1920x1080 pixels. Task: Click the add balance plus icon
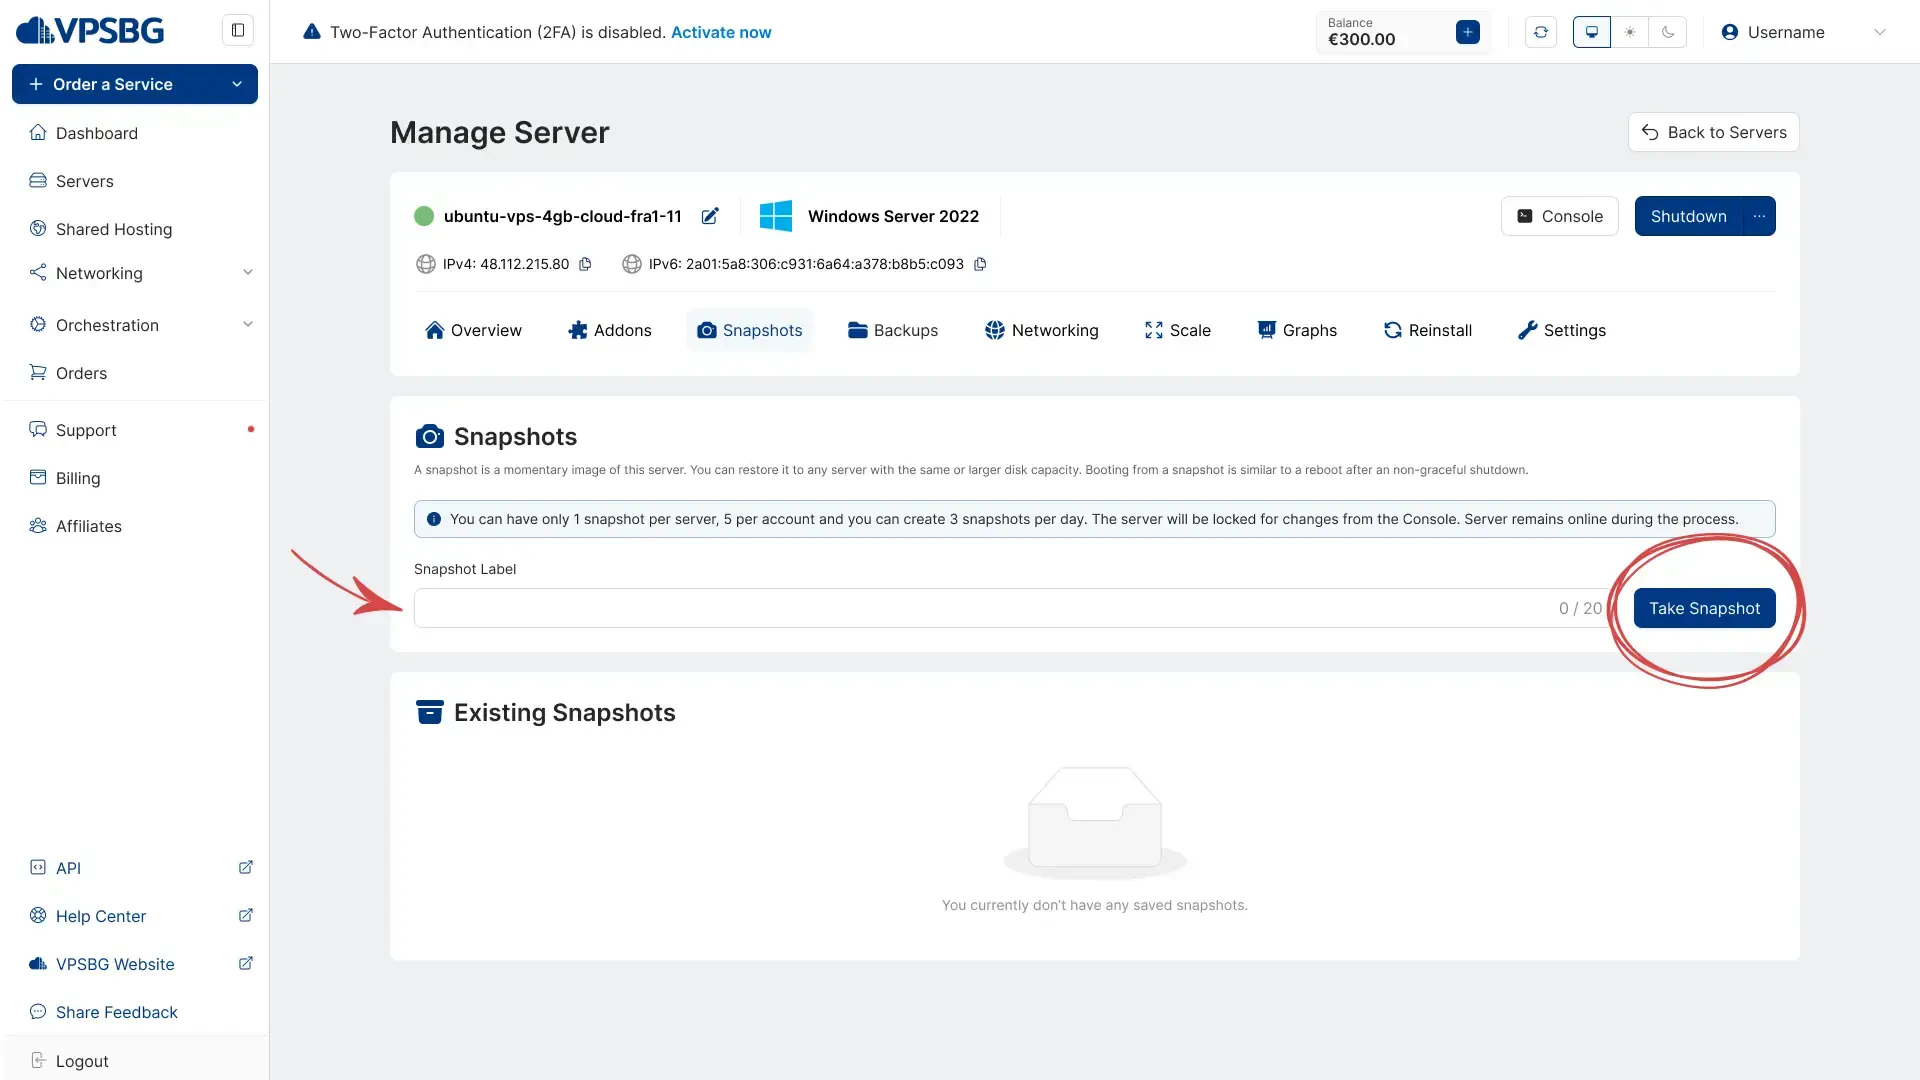(1467, 32)
